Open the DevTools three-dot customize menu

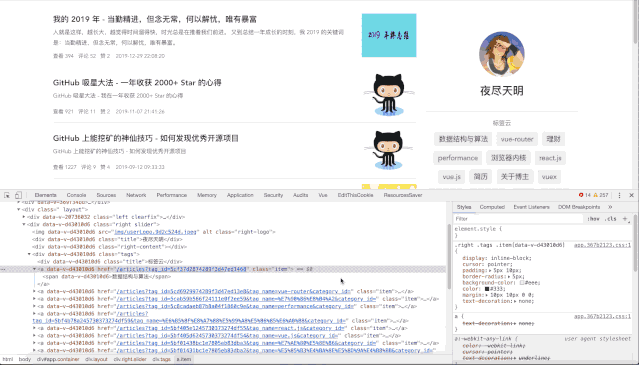619,196
